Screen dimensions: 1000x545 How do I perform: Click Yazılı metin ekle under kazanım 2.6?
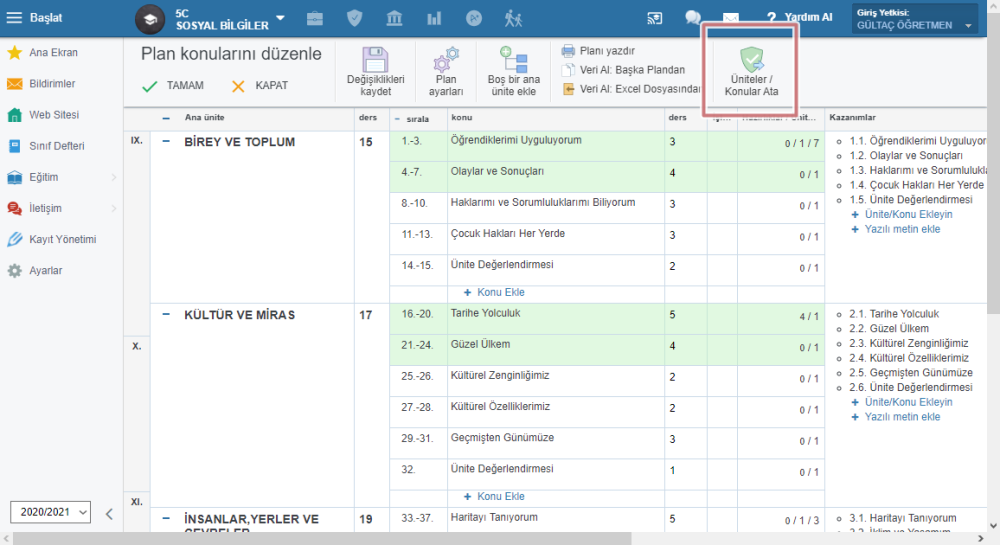(895, 416)
